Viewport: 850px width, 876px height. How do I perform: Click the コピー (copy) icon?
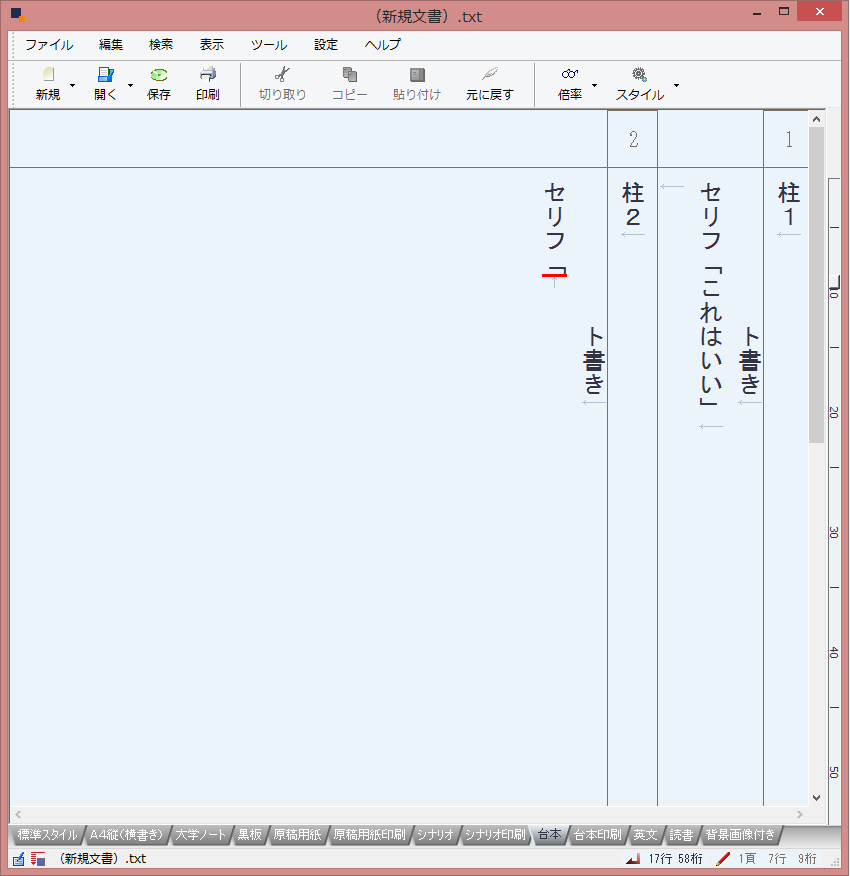tap(350, 74)
